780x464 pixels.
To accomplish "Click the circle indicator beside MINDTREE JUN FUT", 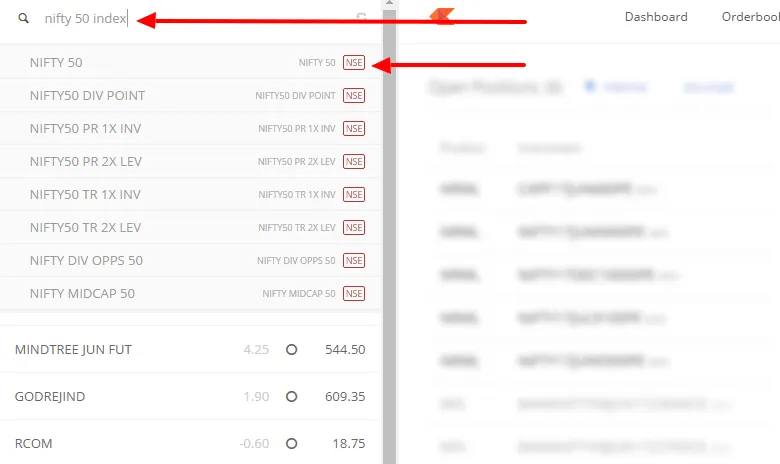I will coord(292,350).
